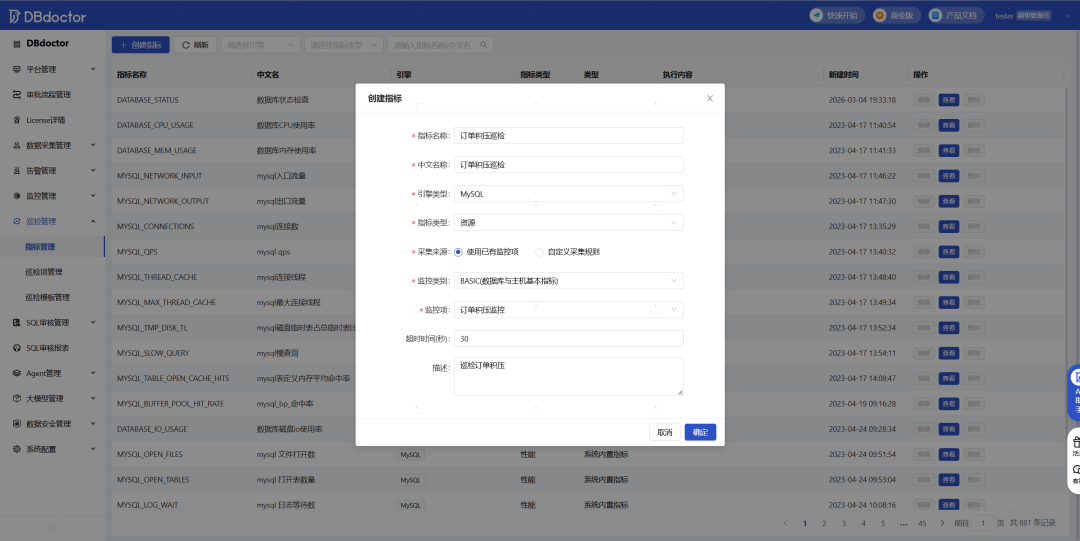Click 确定 to confirm creating indicator
The width and height of the screenshot is (1080, 541).
[x=700, y=432]
